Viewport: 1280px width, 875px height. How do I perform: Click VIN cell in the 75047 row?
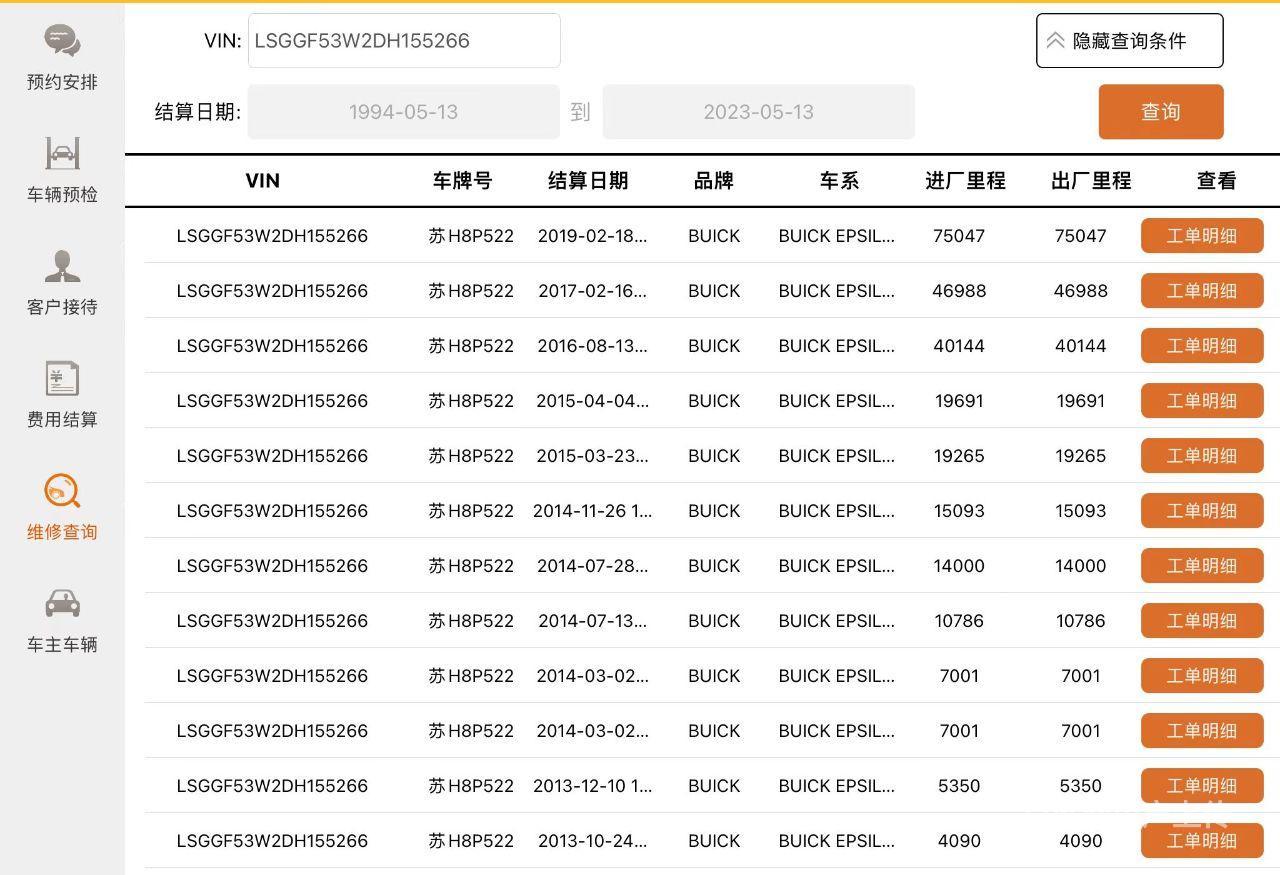point(272,236)
